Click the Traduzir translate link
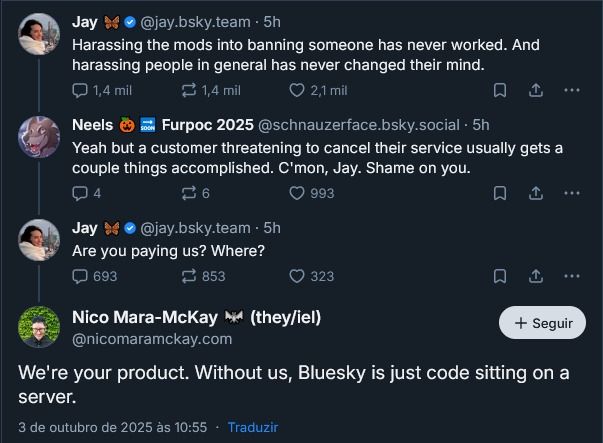This screenshot has height=443, width=603. 252,427
